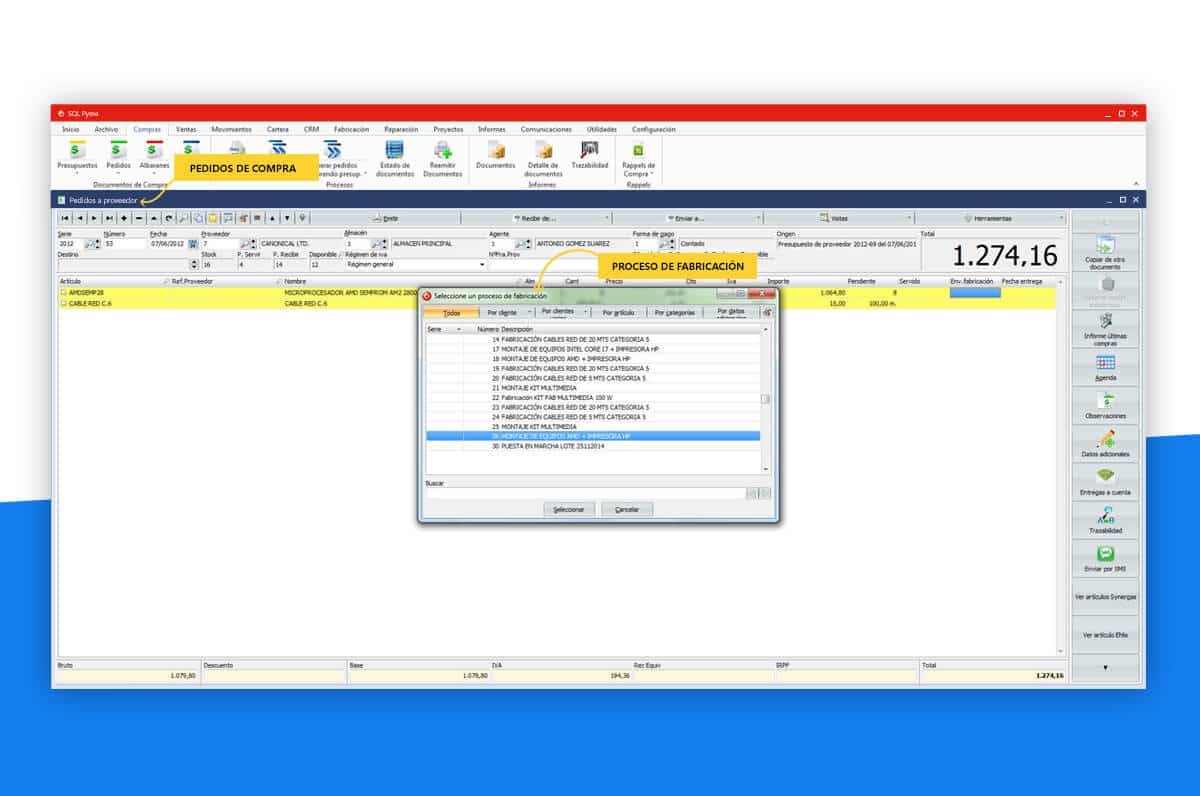Image resolution: width=1200 pixels, height=796 pixels.
Task: Switch to the Ventas ribbon tab
Action: (x=186, y=129)
